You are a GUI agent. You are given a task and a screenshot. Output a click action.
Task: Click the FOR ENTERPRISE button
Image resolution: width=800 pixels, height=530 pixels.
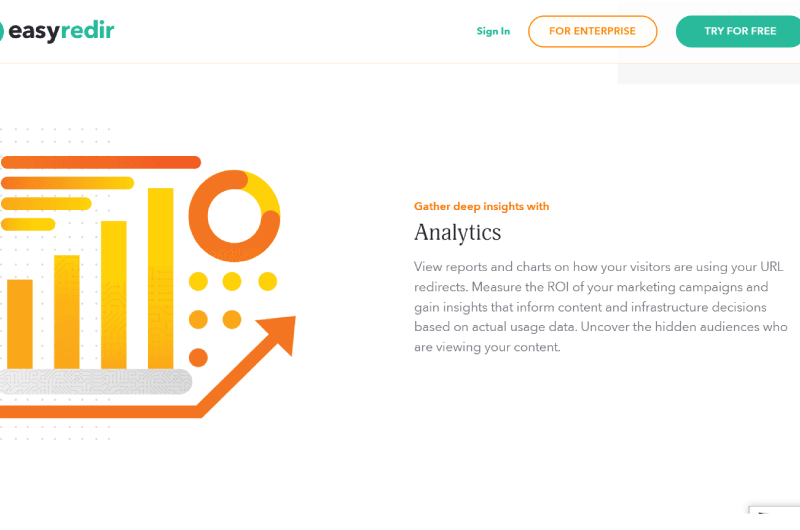click(x=592, y=31)
